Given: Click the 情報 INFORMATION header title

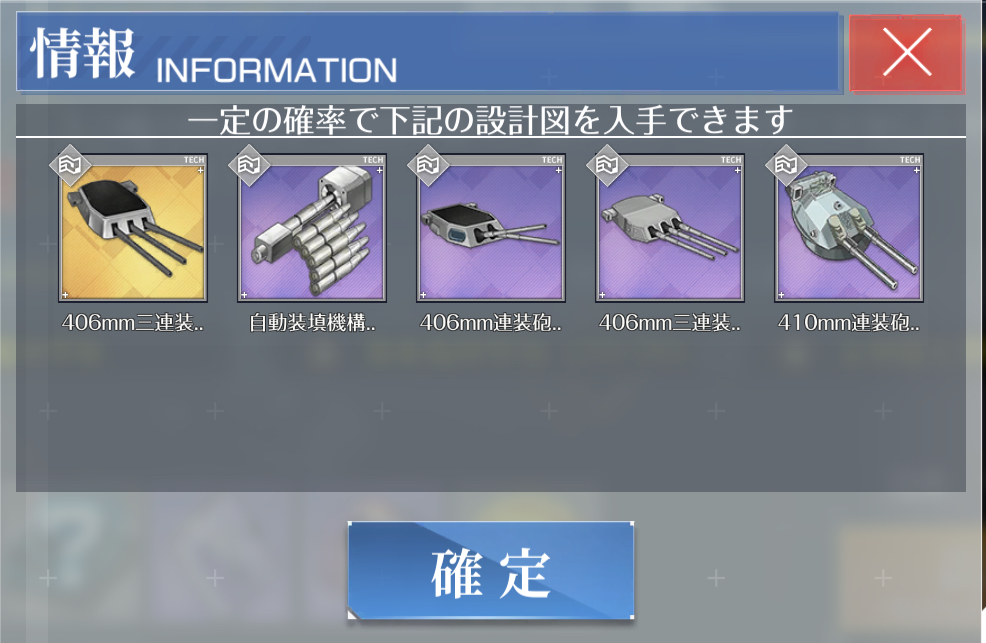Looking at the screenshot, I should pos(214,55).
